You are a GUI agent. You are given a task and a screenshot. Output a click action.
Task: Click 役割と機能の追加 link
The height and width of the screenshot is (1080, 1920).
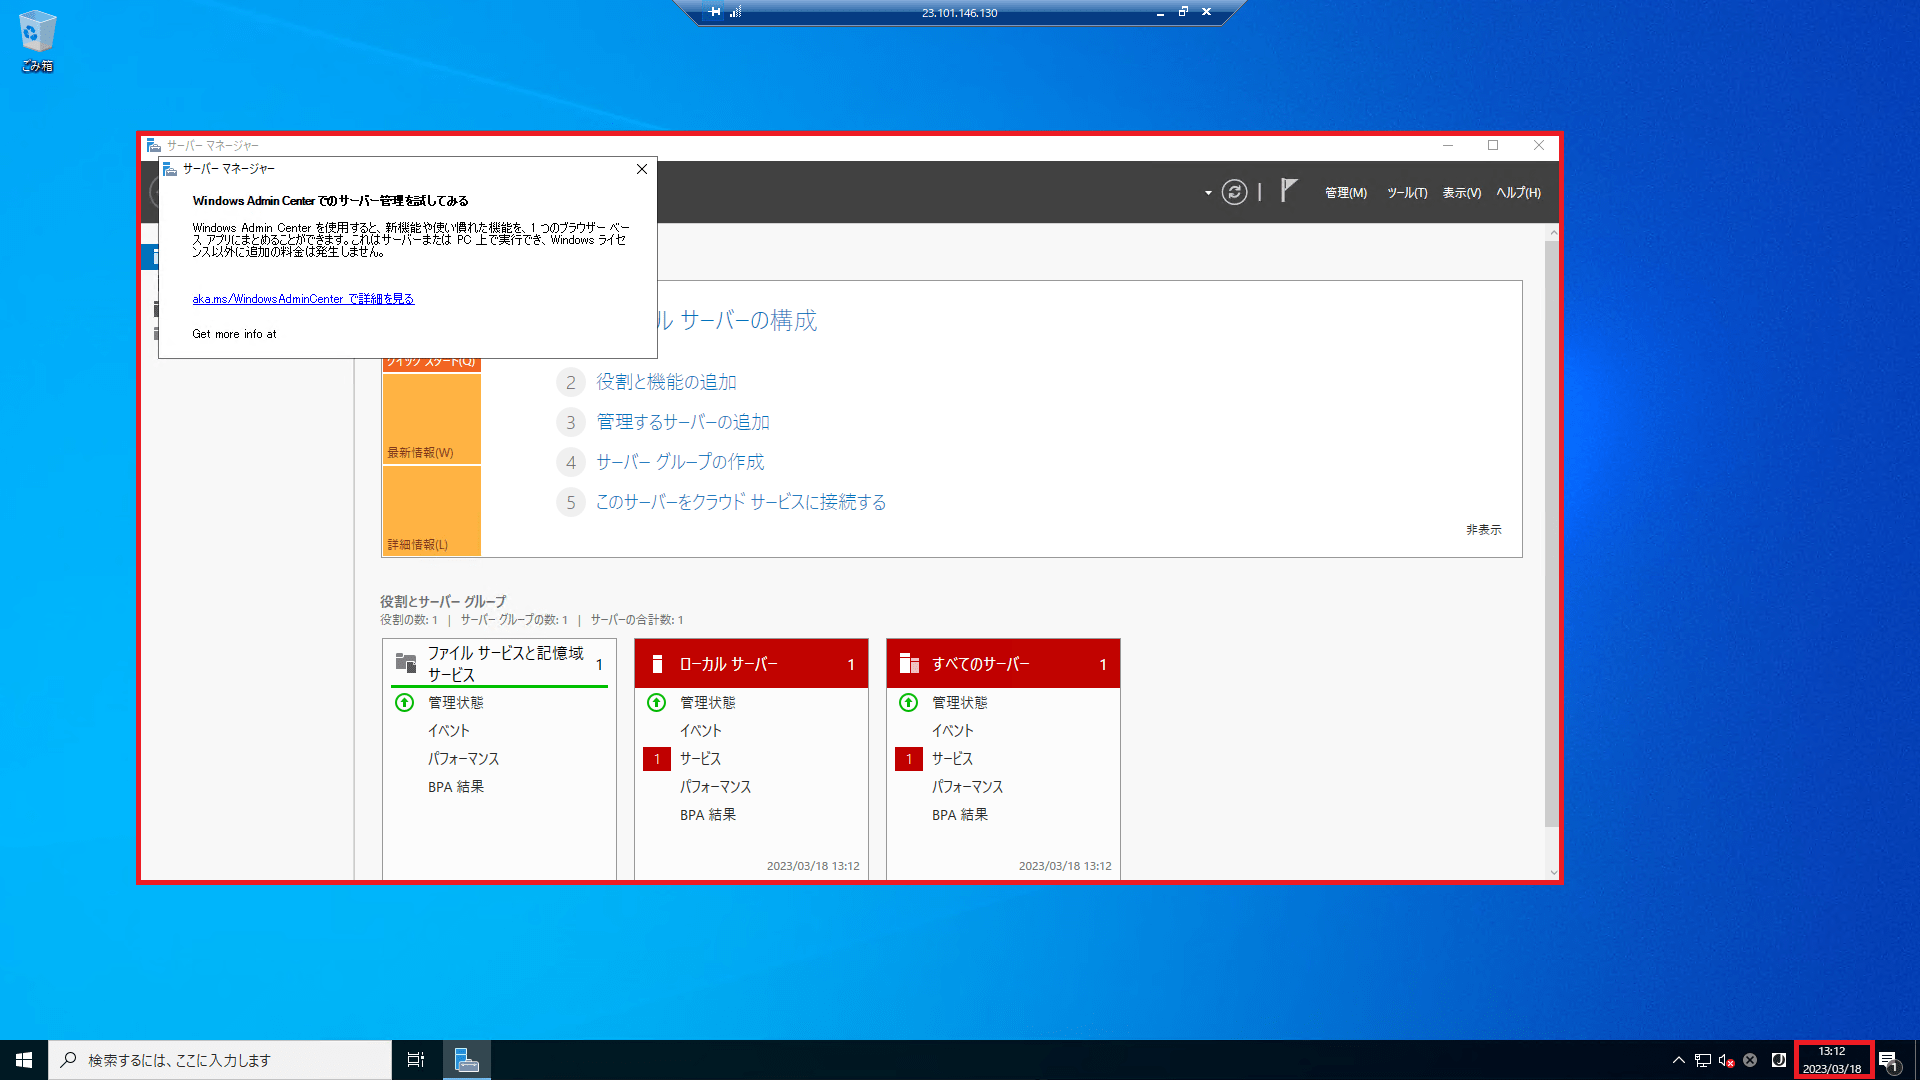666,382
